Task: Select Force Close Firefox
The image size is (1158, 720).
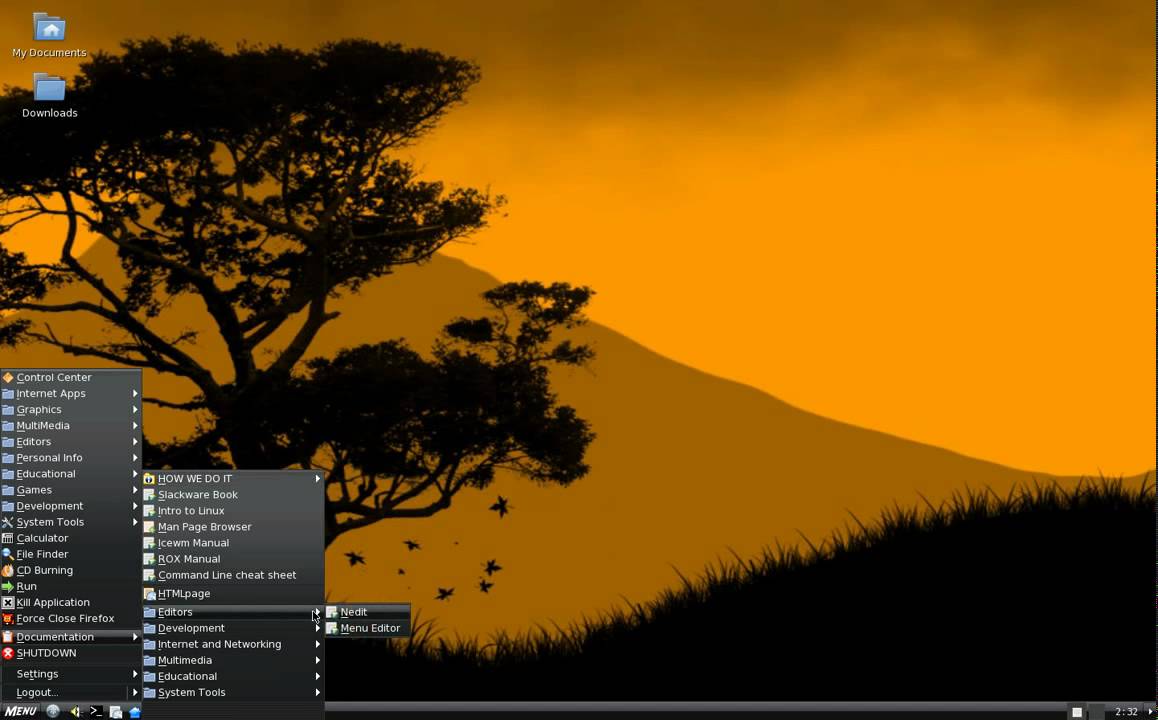Action: 71,619
